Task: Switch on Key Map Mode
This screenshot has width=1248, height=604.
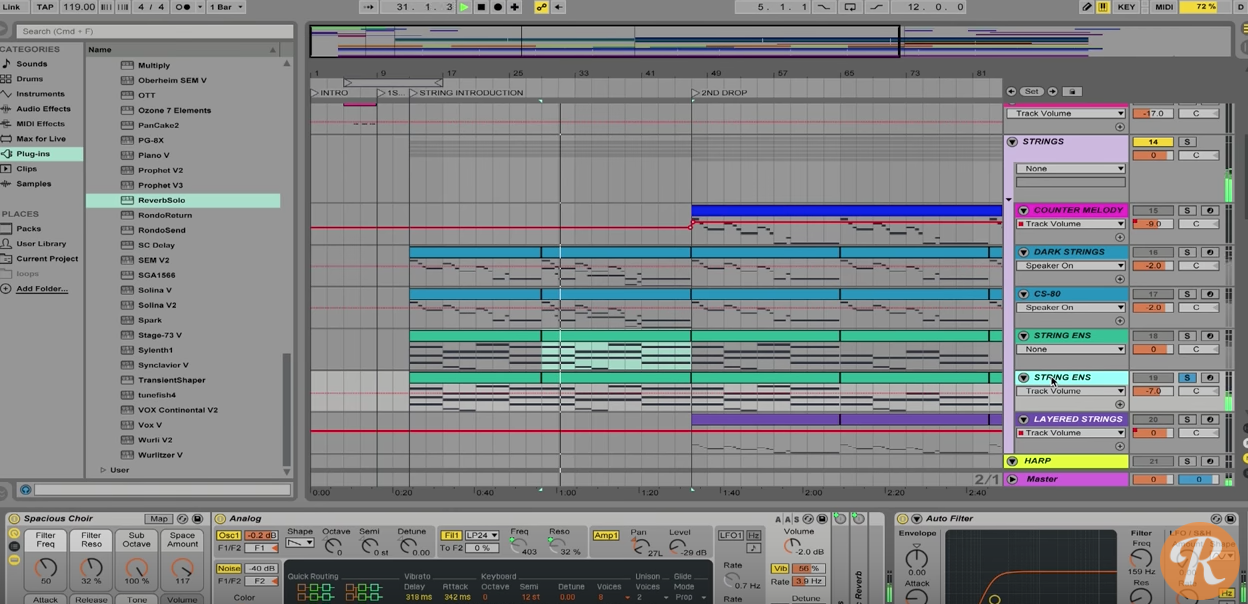Action: pyautogui.click(x=1126, y=7)
